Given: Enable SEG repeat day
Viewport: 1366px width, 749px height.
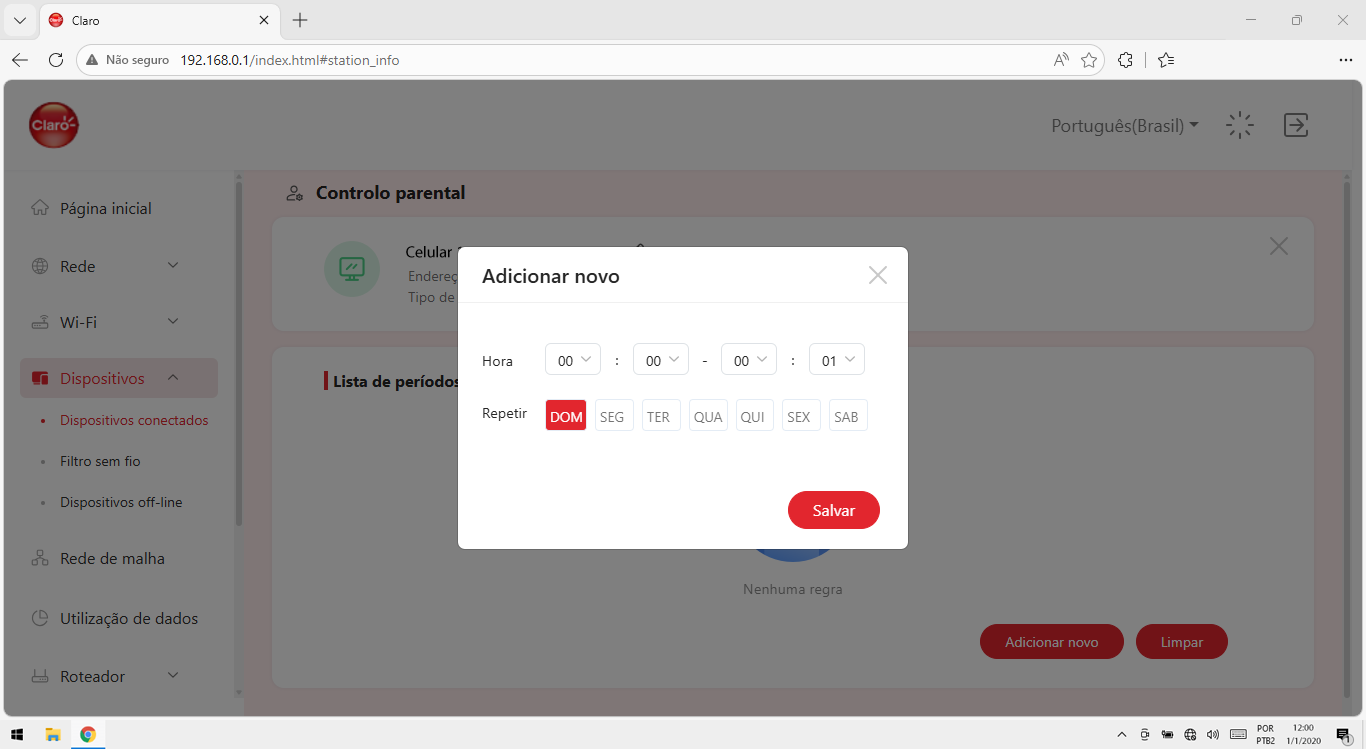Looking at the screenshot, I should click(612, 416).
